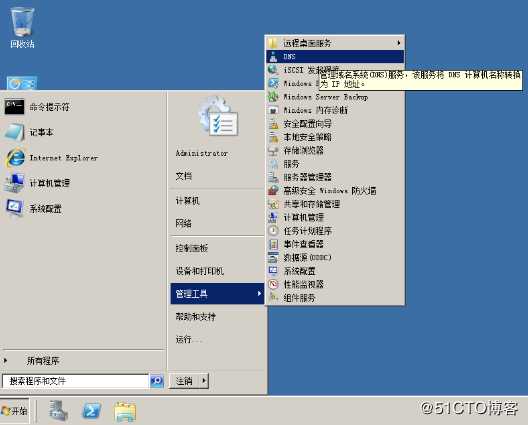Open 帮助和支持 from the Start menu
Image resolution: width=528 pixels, height=425 pixels.
pos(196,317)
